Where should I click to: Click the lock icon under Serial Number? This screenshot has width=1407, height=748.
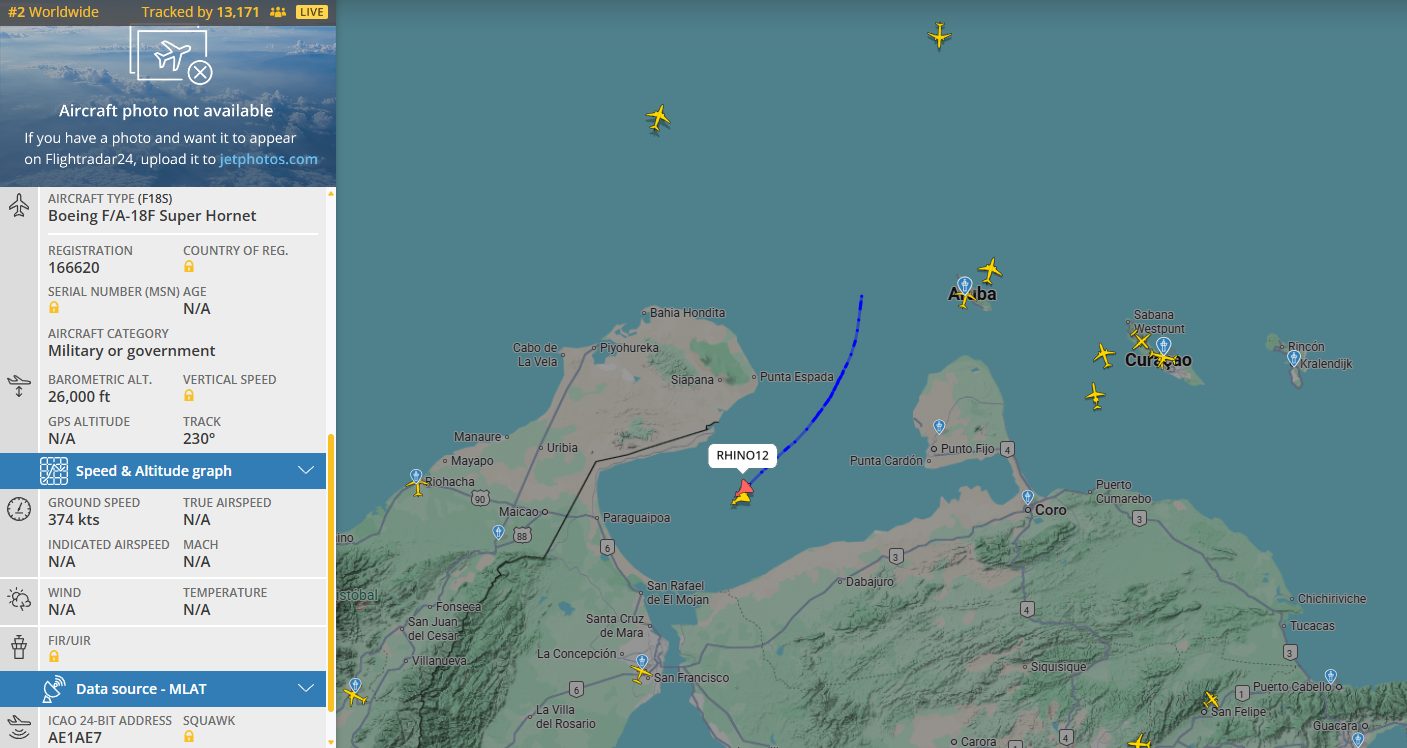pos(54,308)
